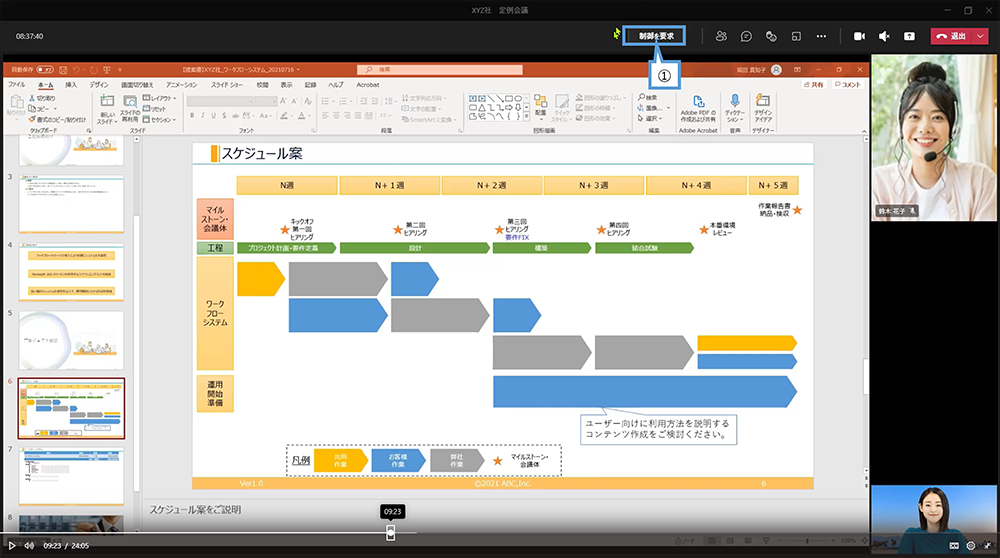Click the video volume speaker icon
Screen dimensions: 1000x558
click(x=29, y=546)
